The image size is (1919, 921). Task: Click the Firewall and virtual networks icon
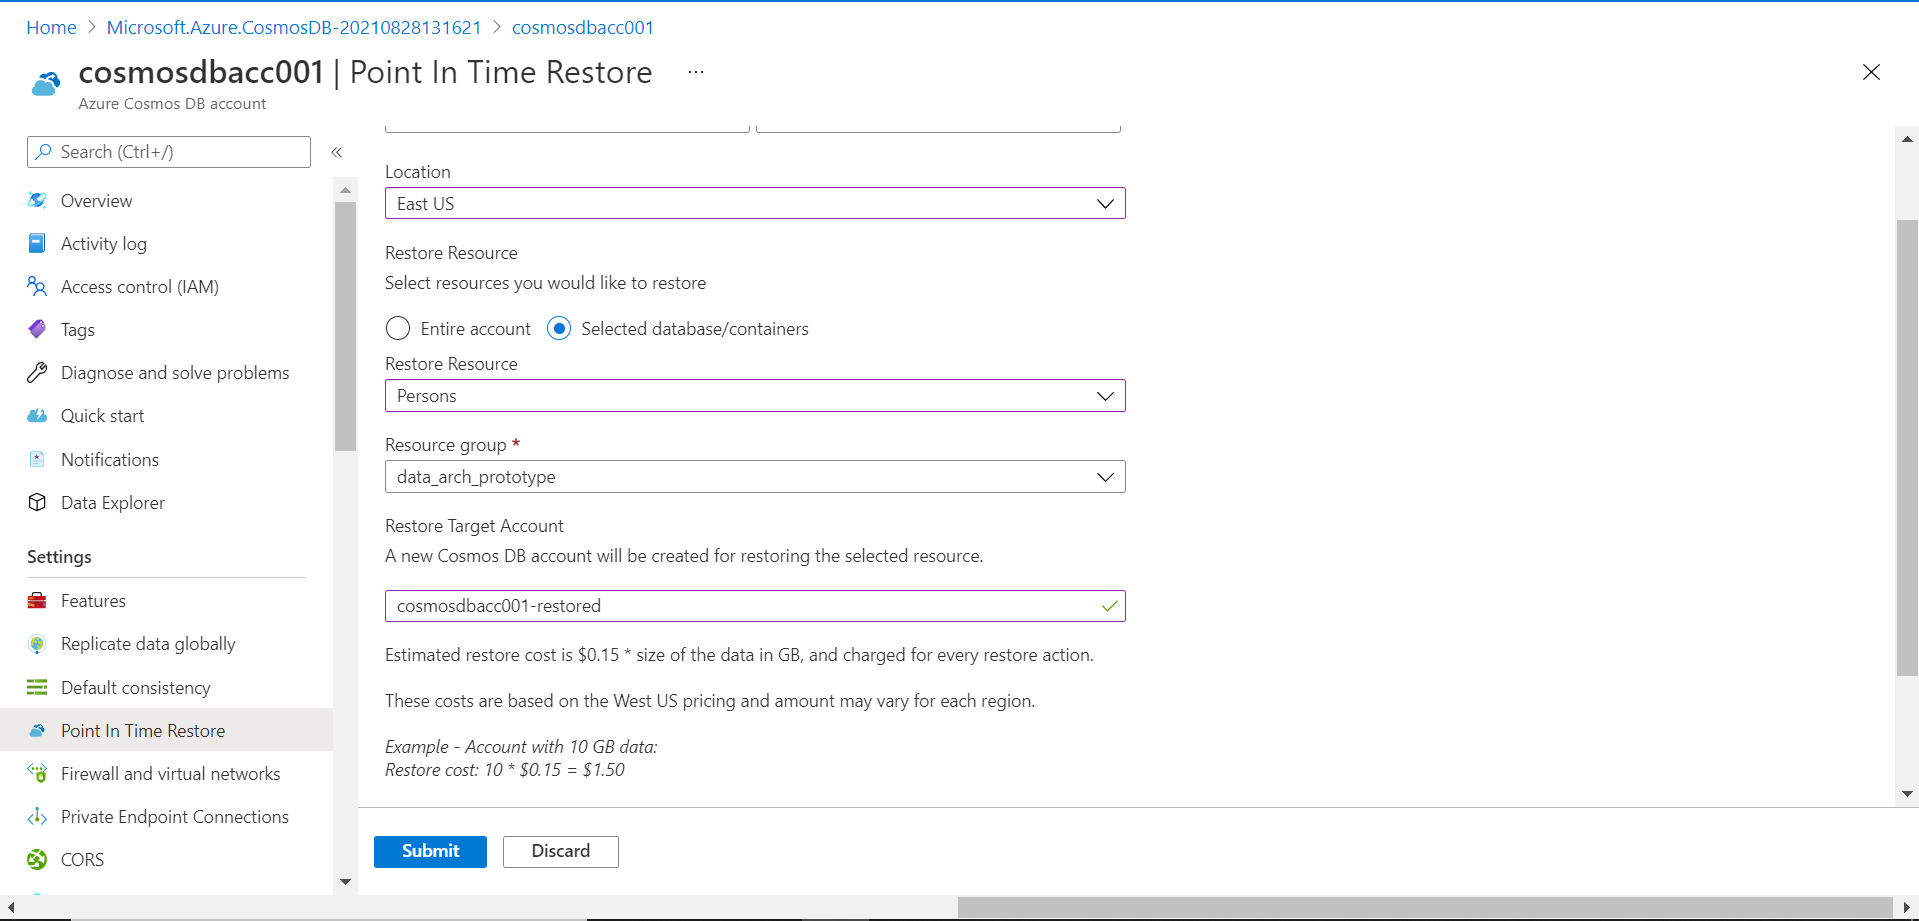tap(37, 773)
